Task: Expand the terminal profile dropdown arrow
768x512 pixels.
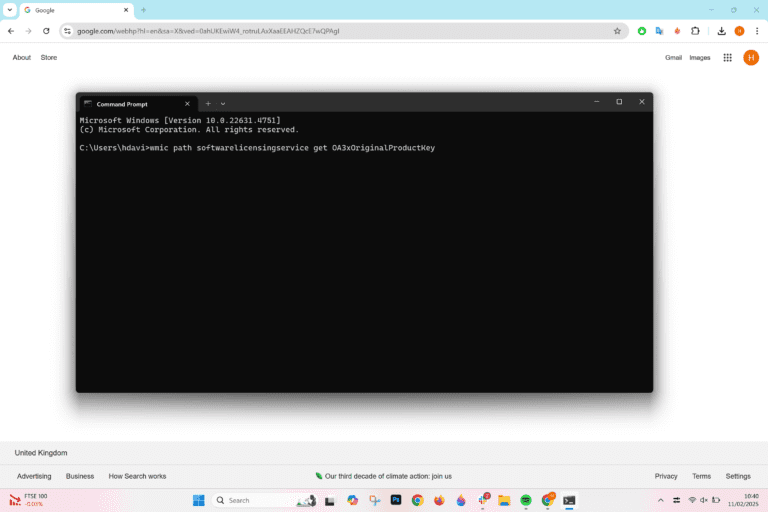Action: (223, 104)
